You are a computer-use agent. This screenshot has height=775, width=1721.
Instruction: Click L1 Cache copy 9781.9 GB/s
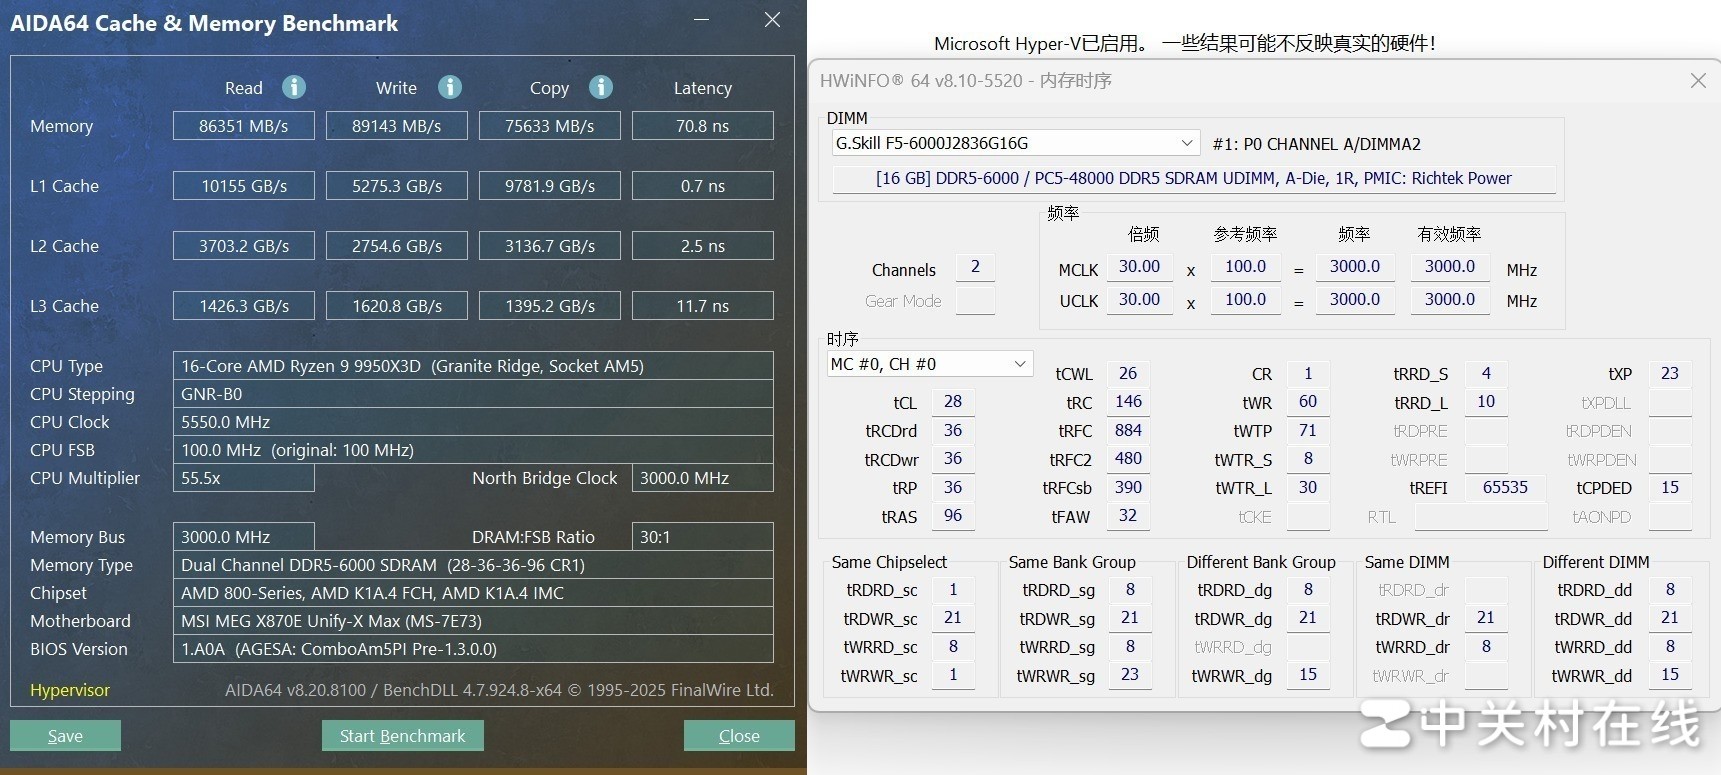(x=550, y=186)
